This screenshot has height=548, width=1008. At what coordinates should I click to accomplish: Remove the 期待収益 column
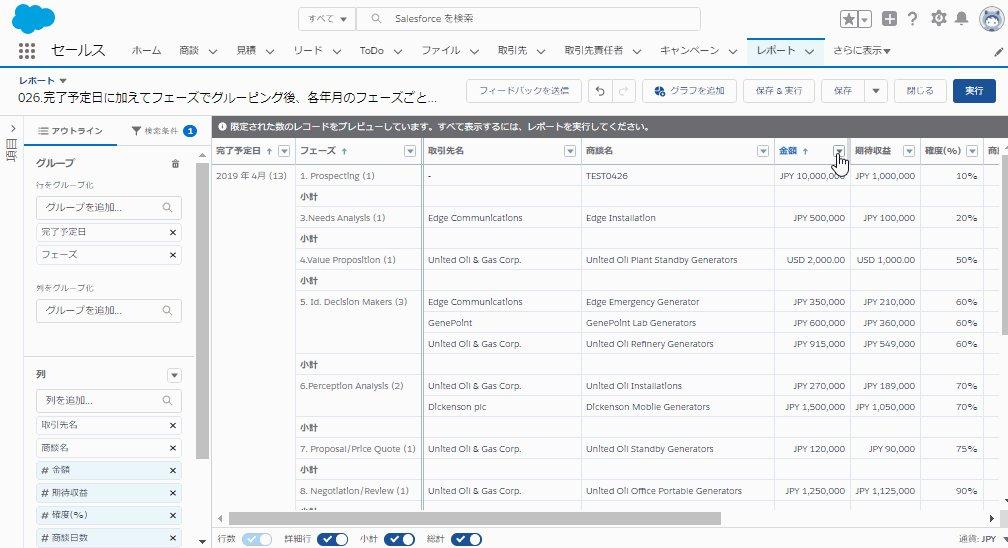tap(172, 493)
